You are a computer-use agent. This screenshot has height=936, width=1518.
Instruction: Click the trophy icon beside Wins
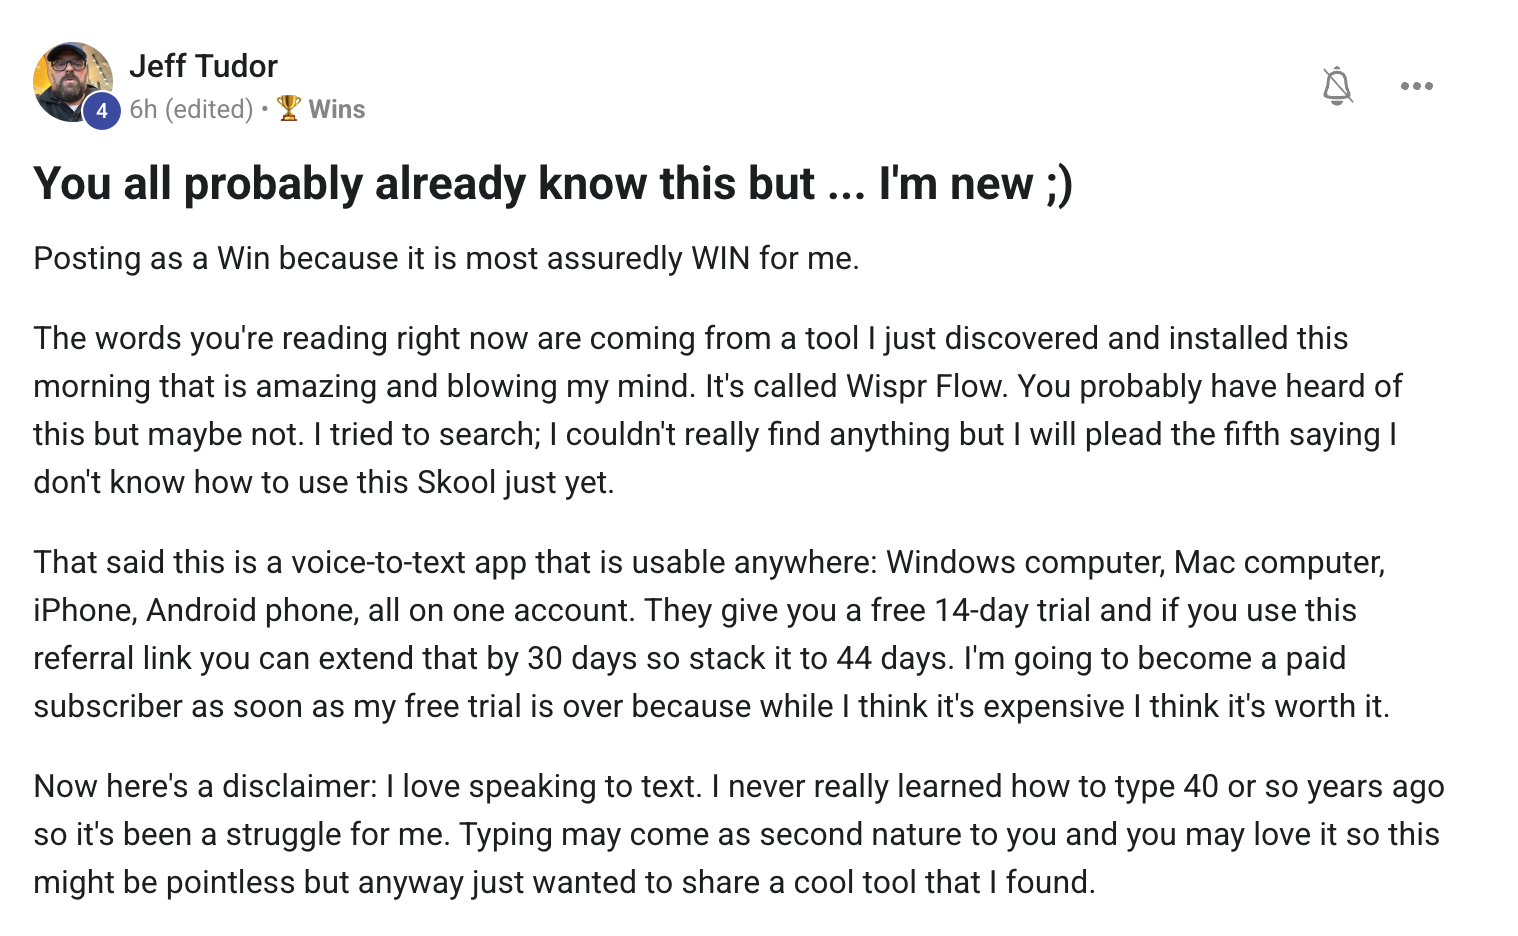[x=289, y=108]
